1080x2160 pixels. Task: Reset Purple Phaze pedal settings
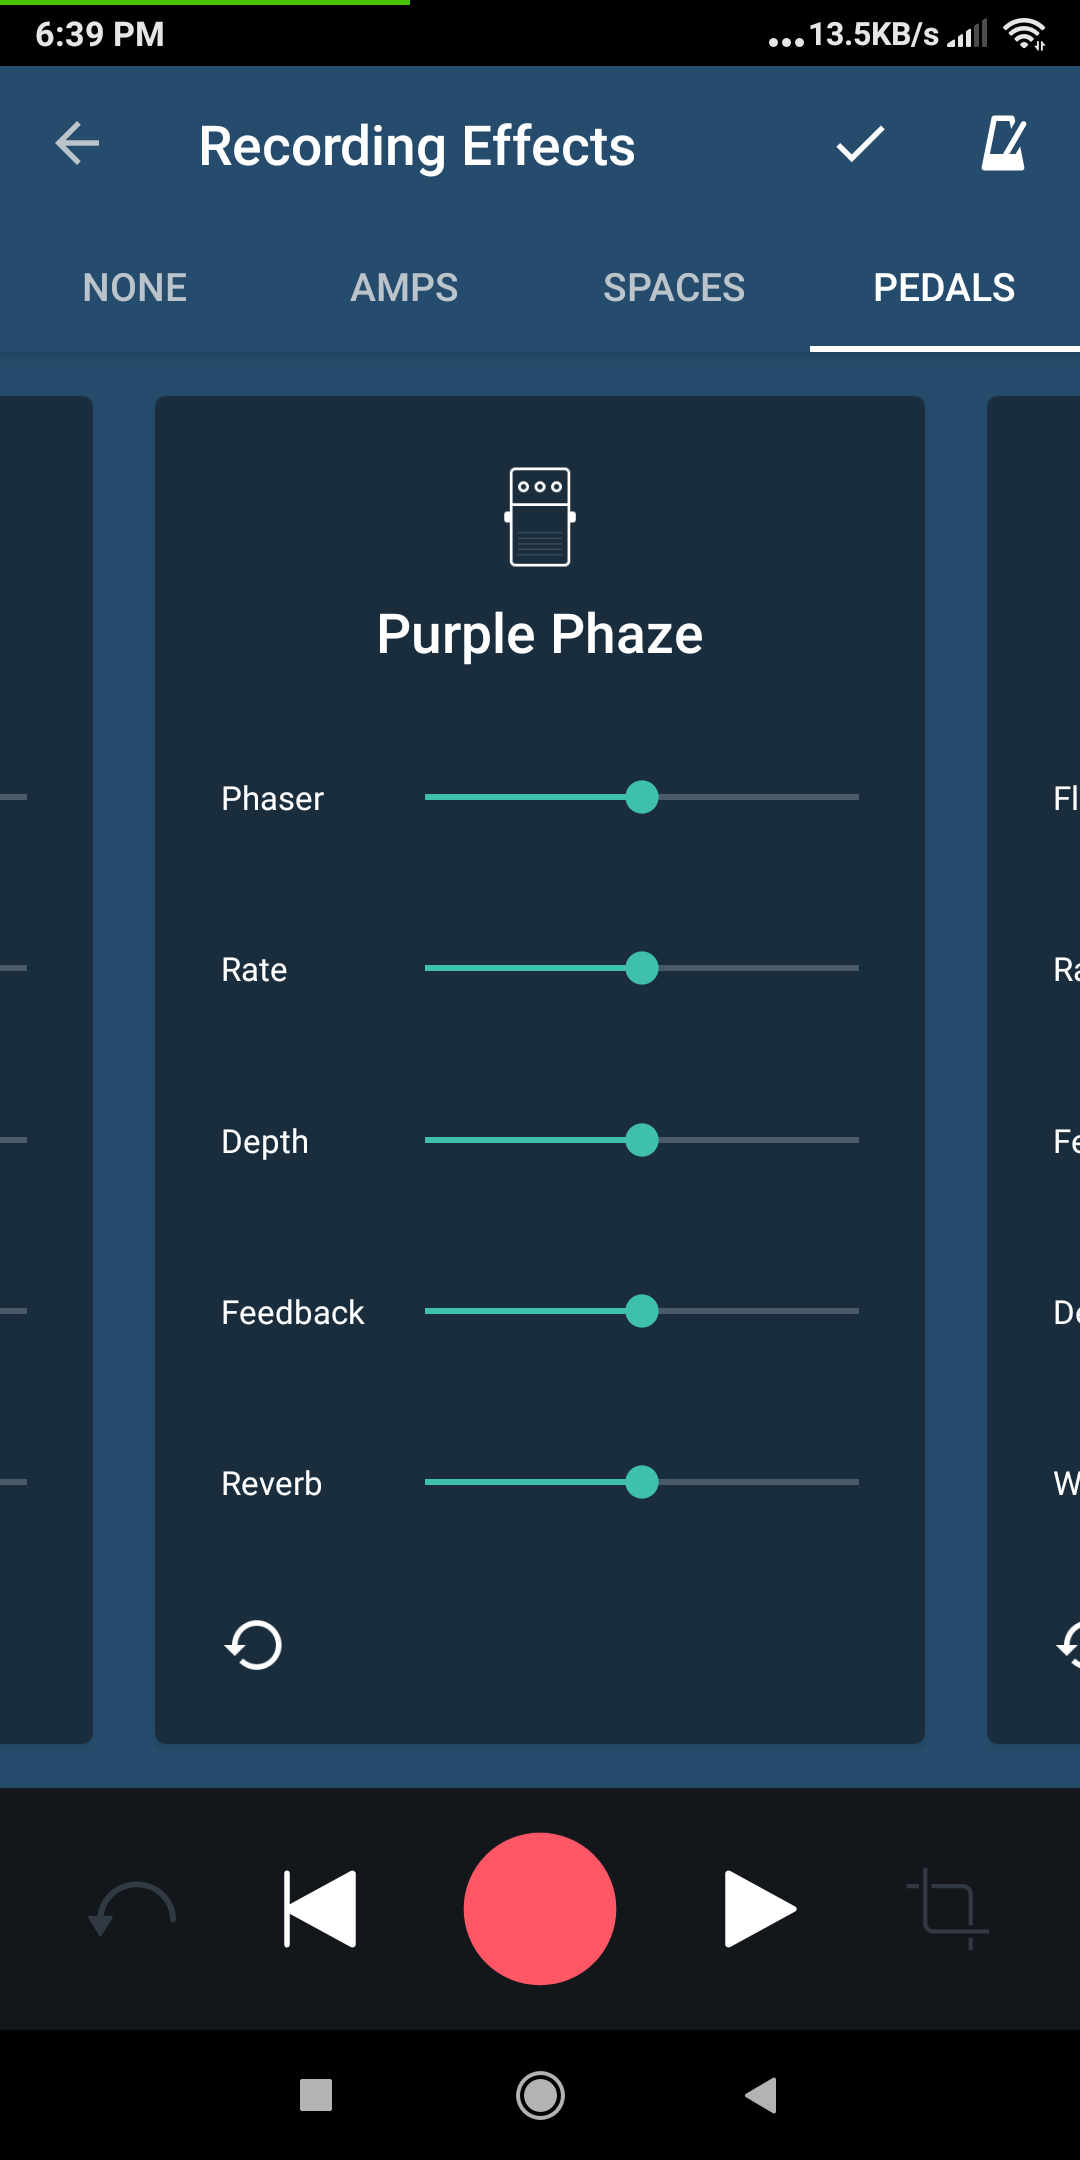point(254,1645)
